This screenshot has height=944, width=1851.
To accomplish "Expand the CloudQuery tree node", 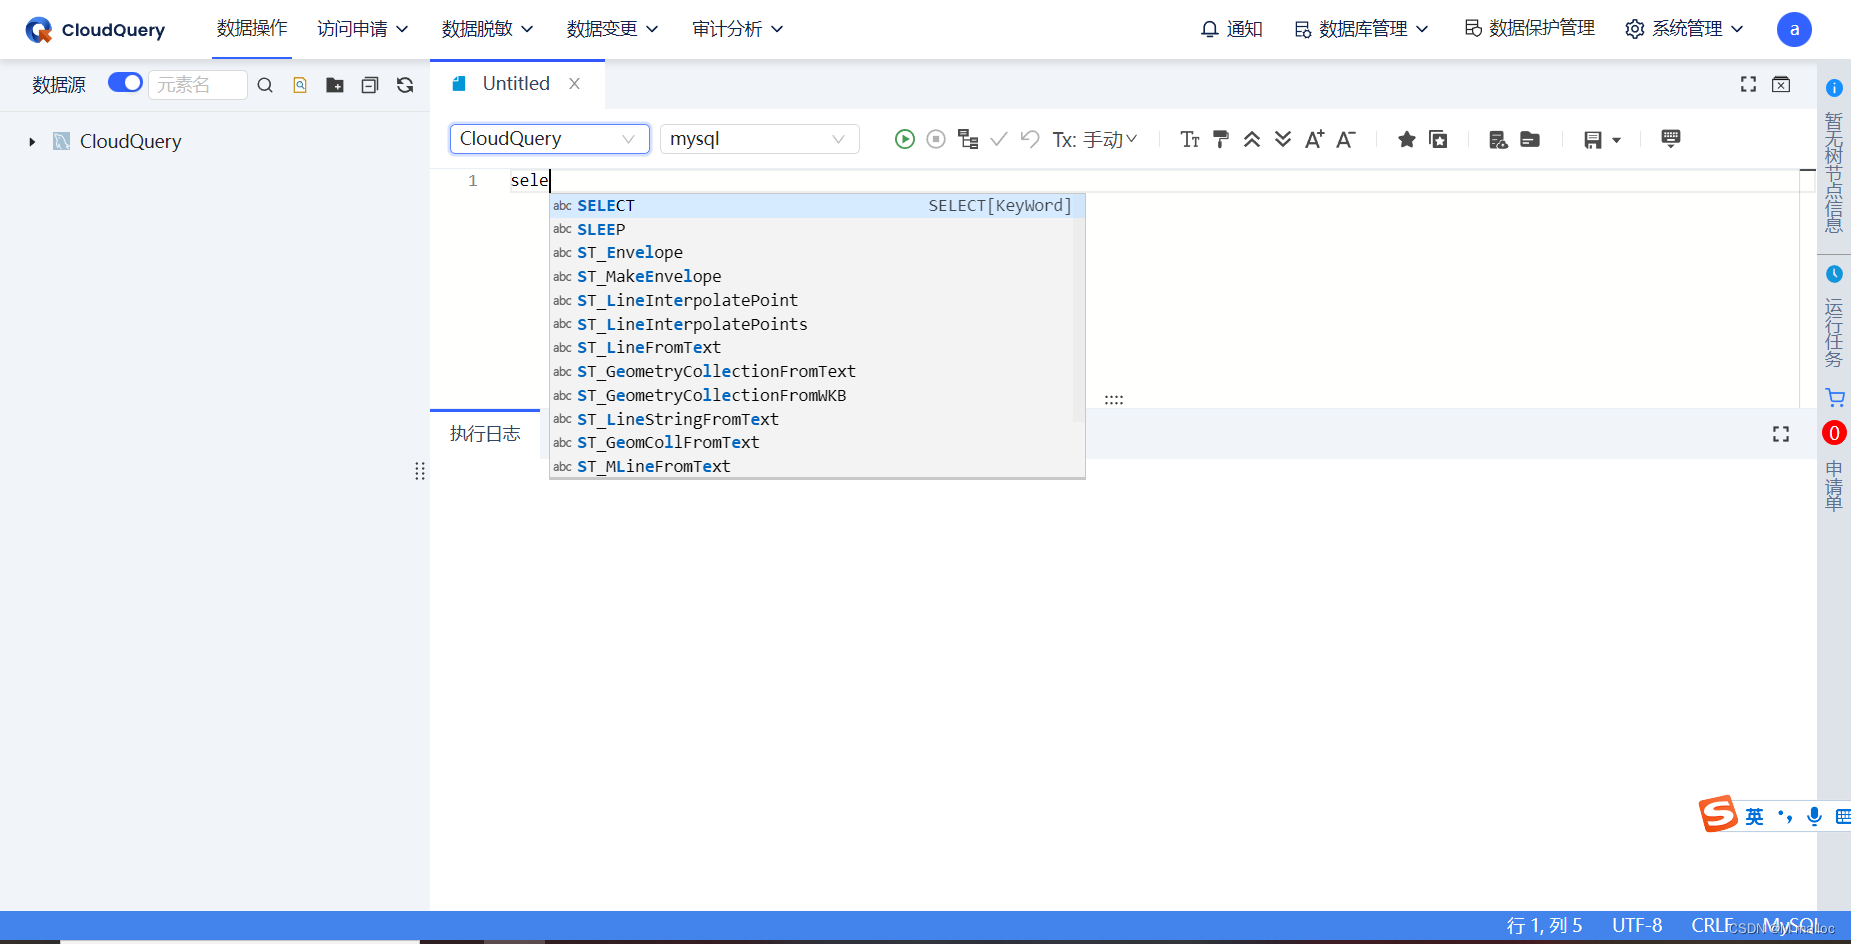I will 32,142.
